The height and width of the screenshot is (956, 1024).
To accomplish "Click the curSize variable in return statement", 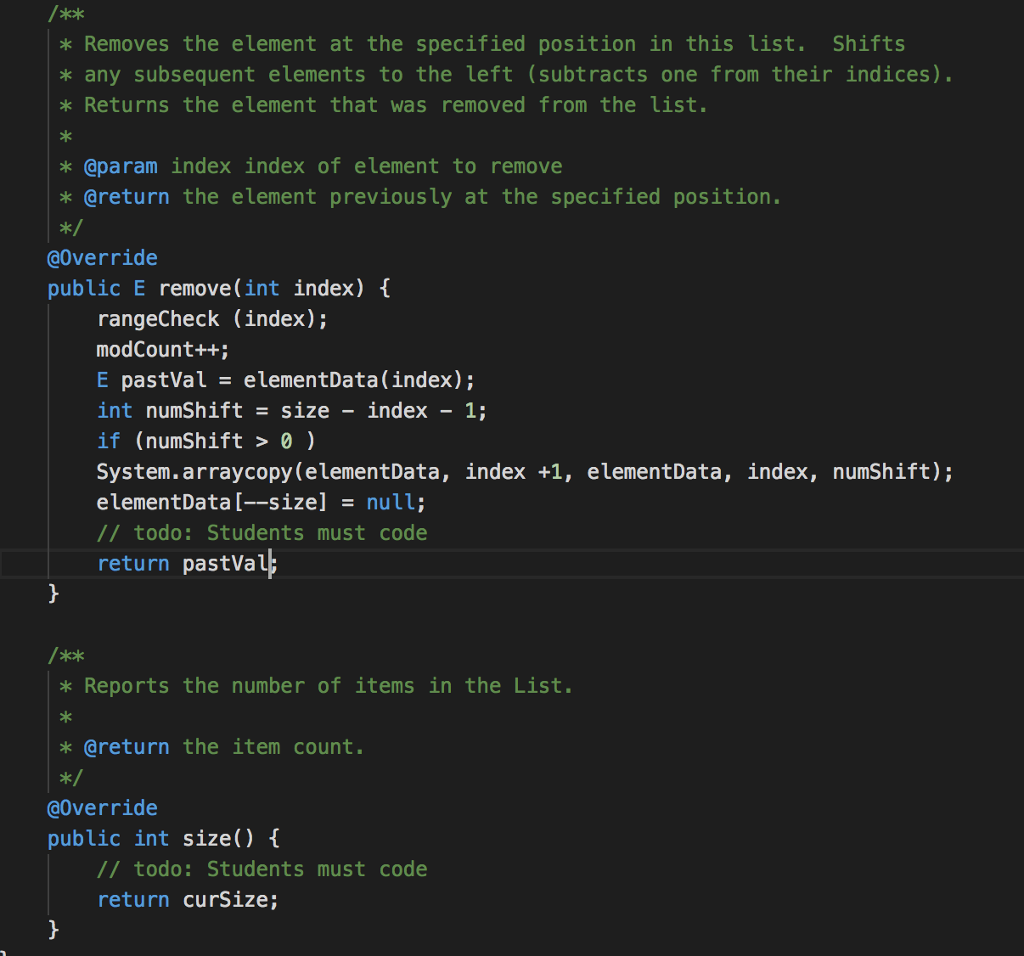I will point(225,900).
